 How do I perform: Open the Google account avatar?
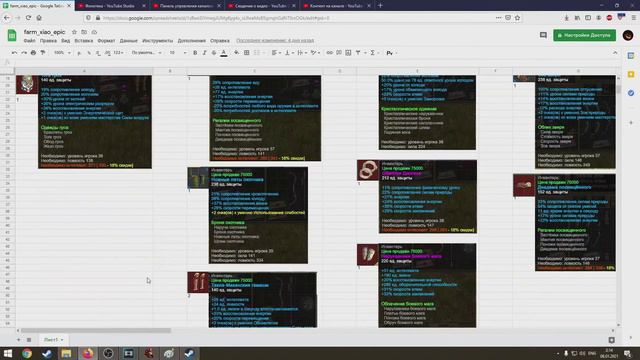coord(628,35)
